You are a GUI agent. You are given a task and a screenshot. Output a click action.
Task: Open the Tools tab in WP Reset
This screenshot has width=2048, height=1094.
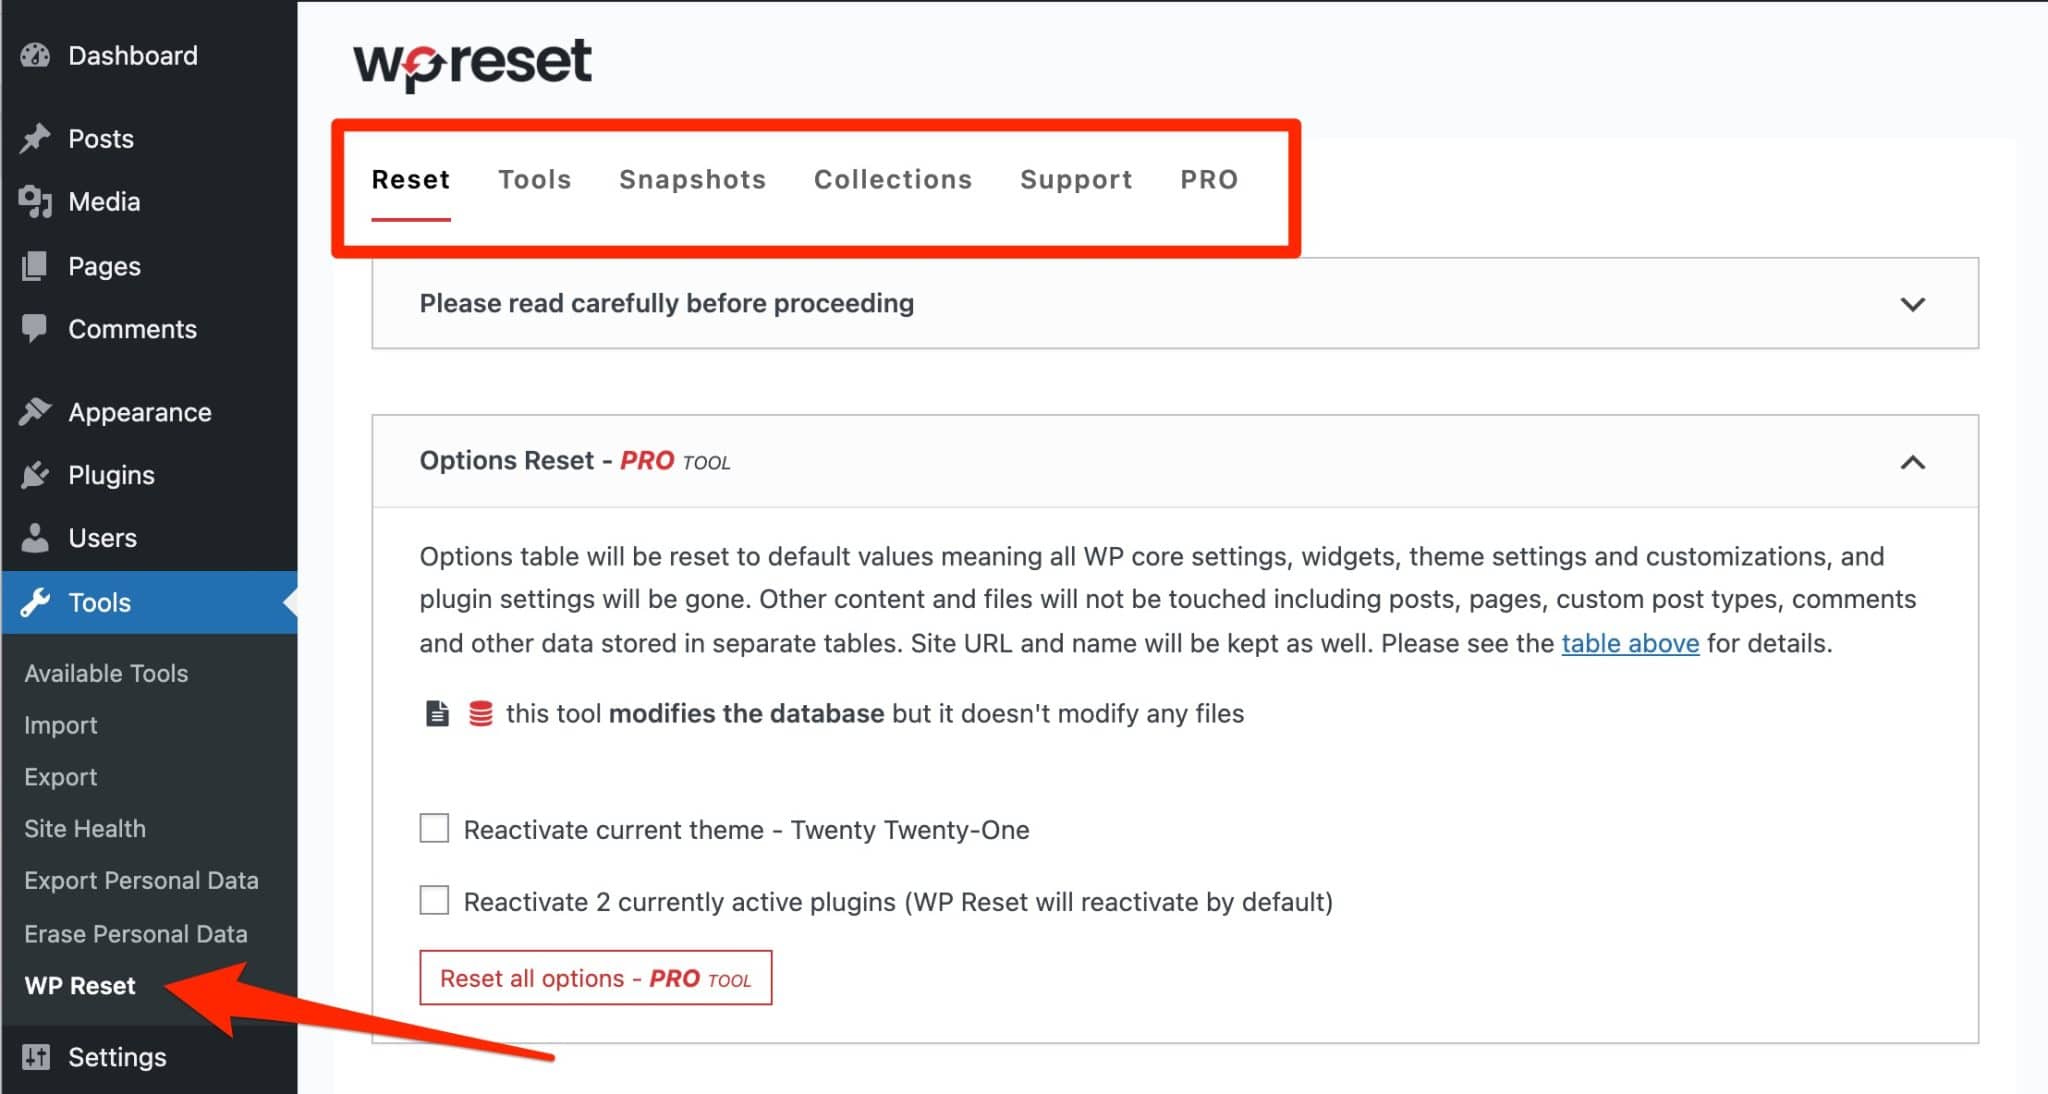coord(535,179)
